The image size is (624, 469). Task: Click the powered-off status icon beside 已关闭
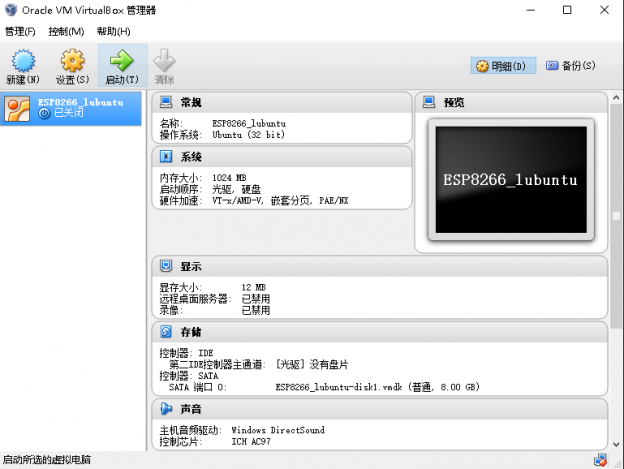pos(44,113)
